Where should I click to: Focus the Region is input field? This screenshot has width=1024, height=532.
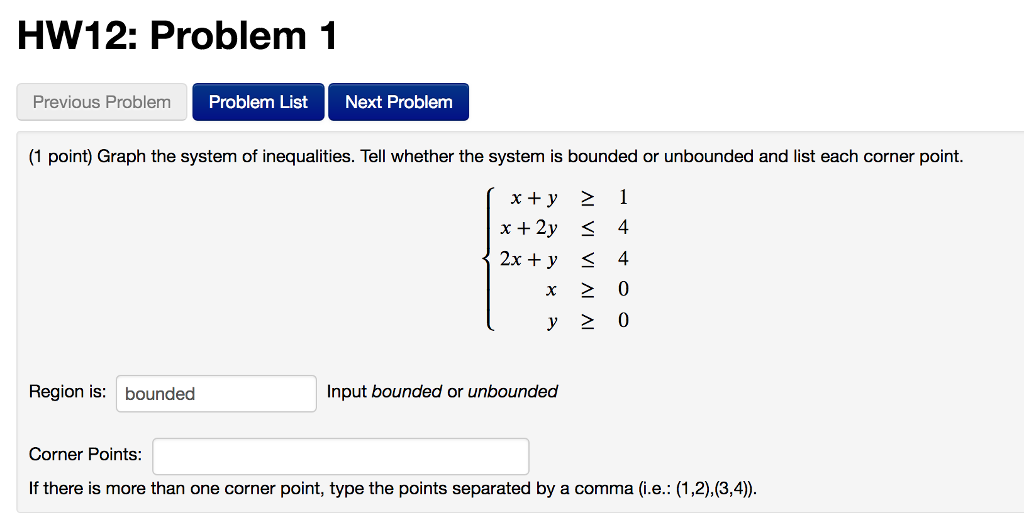216,394
